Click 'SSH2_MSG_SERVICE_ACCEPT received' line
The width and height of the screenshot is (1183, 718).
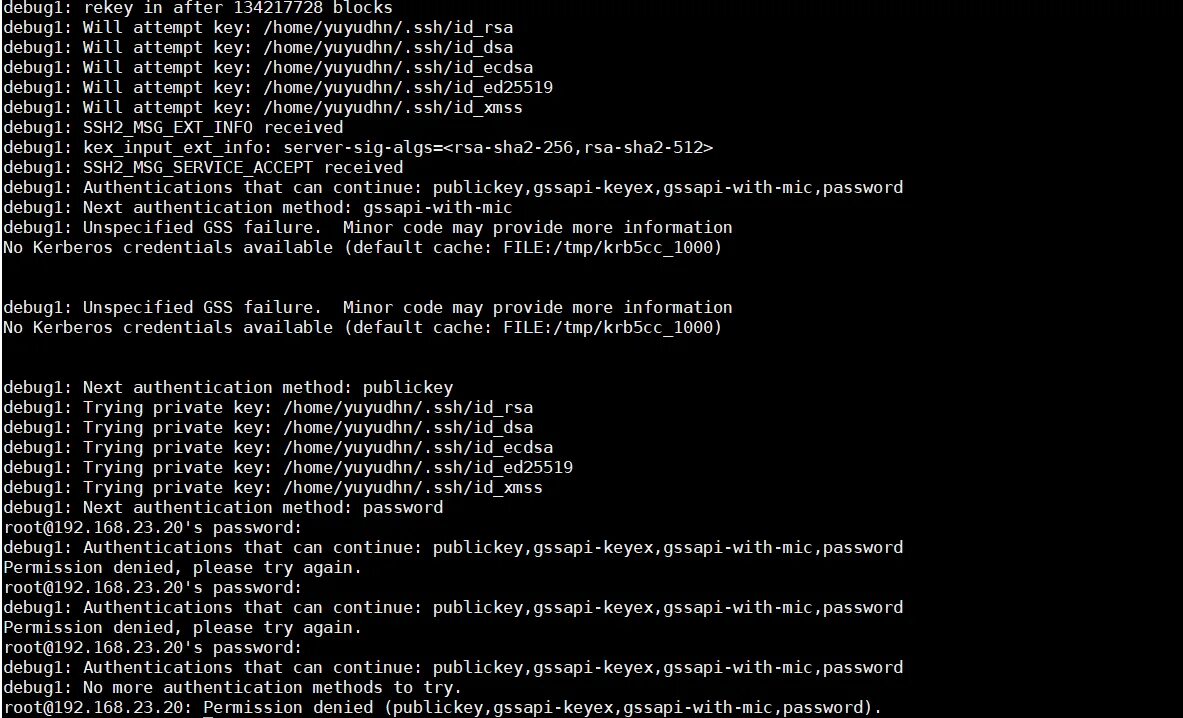click(x=203, y=167)
